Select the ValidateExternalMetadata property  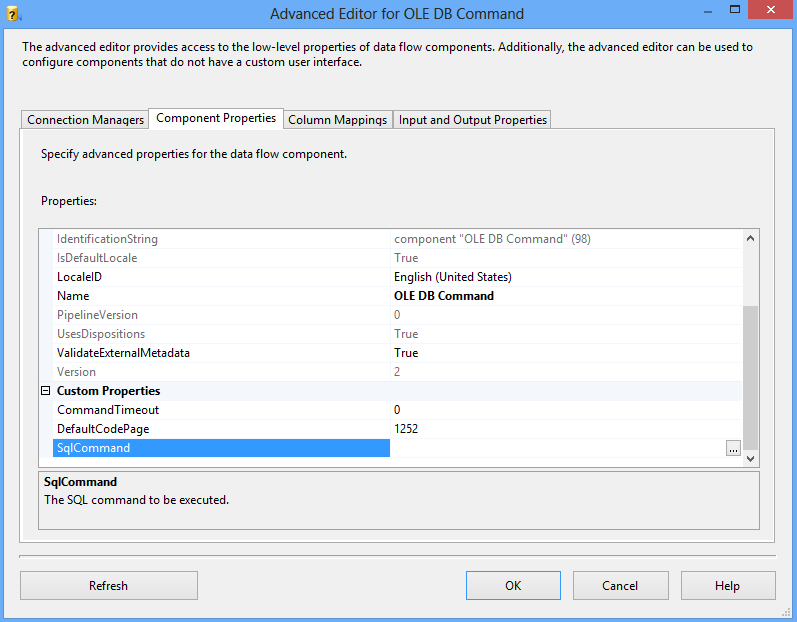tap(222, 353)
